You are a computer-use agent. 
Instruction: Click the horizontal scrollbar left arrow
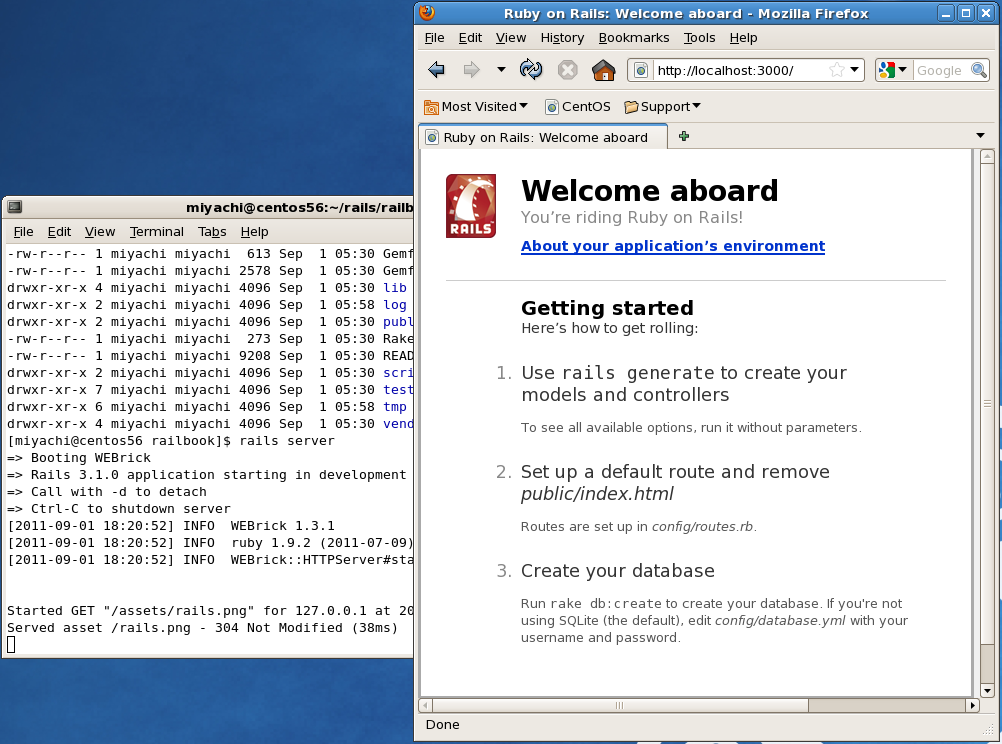click(426, 706)
